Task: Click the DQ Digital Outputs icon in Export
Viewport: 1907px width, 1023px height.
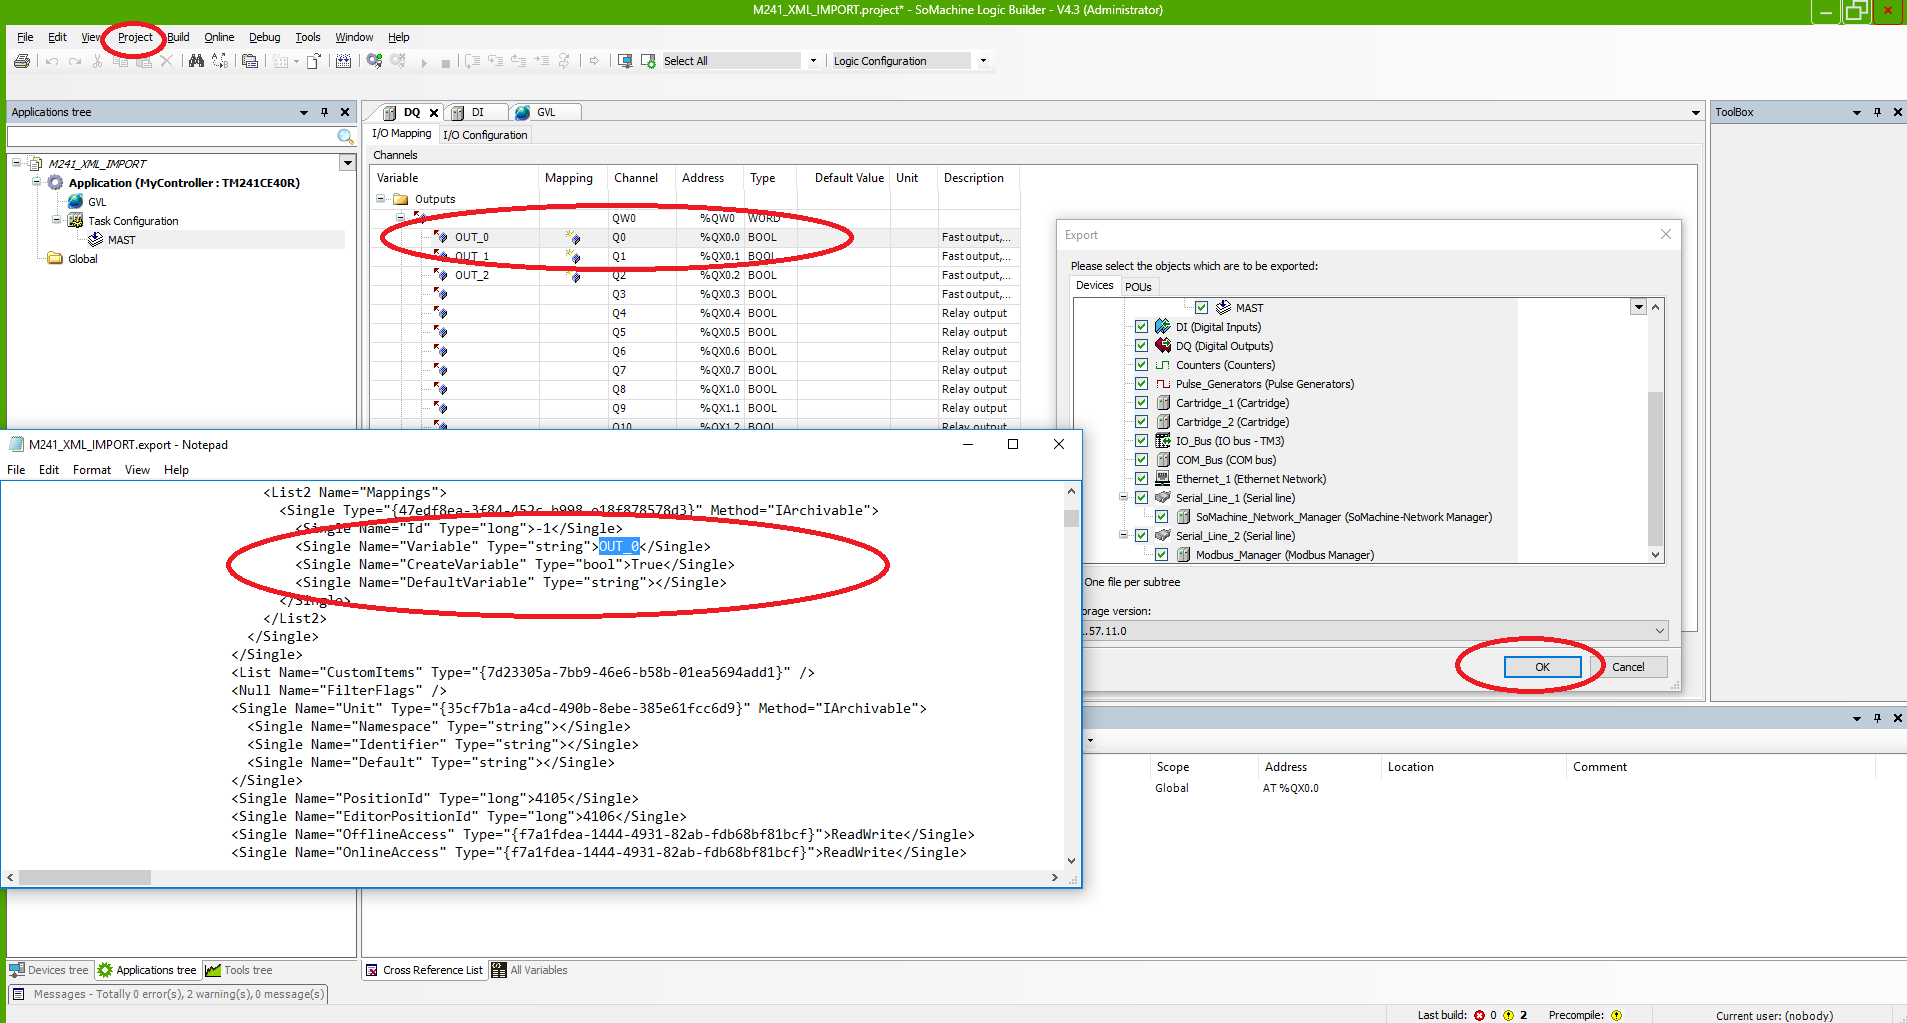Action: pyautogui.click(x=1163, y=346)
